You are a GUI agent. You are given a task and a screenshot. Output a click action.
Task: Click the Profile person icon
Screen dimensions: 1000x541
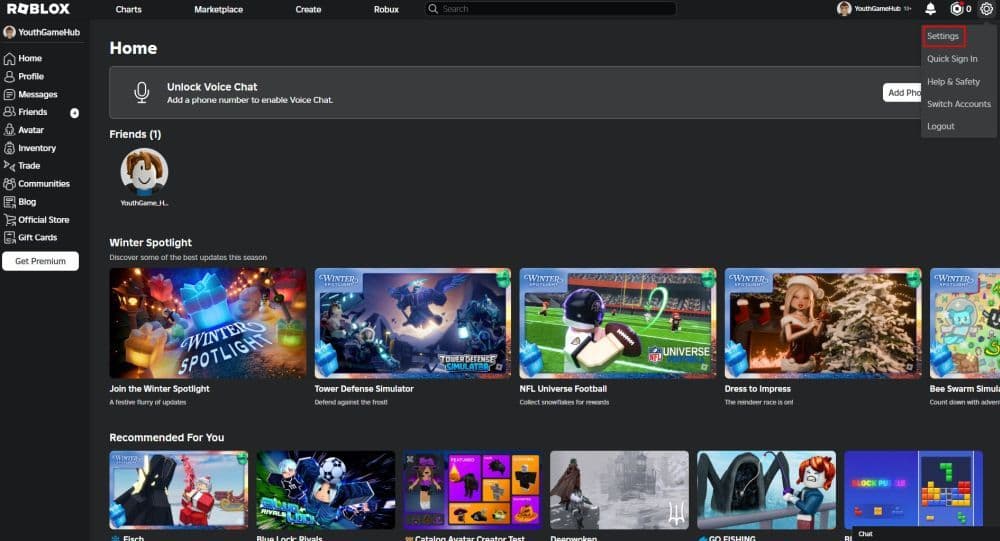(x=10, y=77)
